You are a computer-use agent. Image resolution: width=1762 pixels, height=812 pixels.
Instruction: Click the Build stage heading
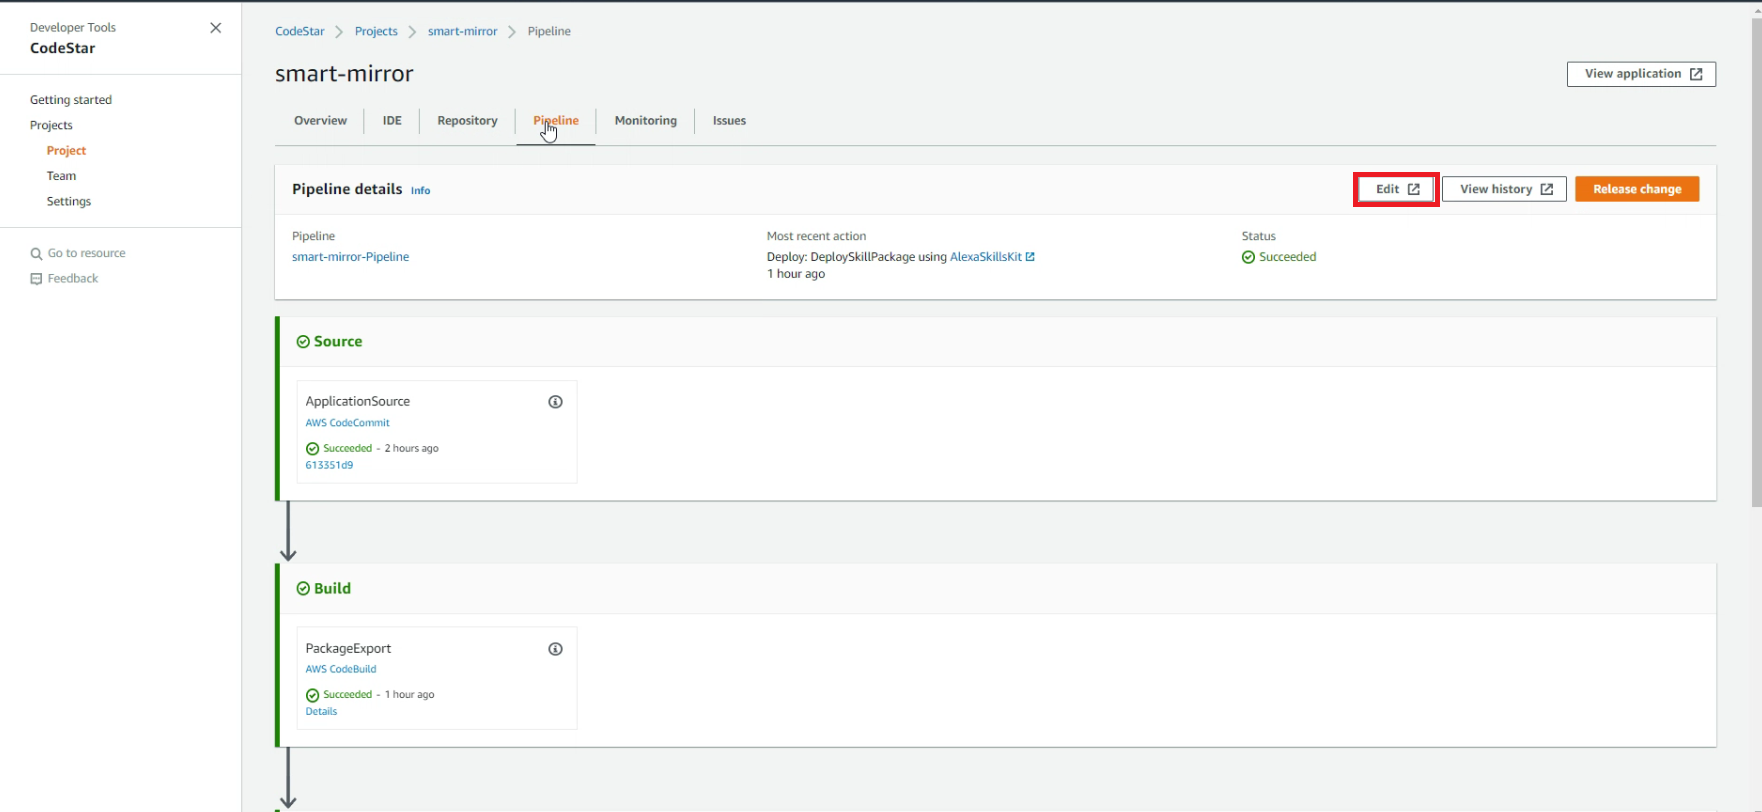(x=332, y=589)
